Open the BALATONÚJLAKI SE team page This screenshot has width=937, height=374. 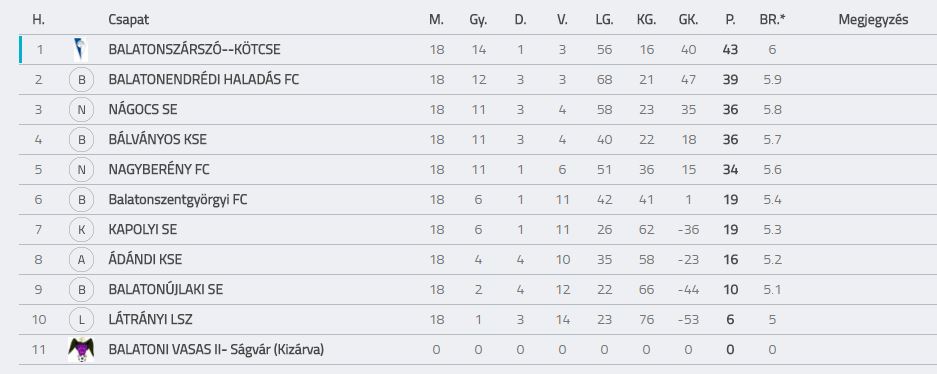[x=166, y=290]
